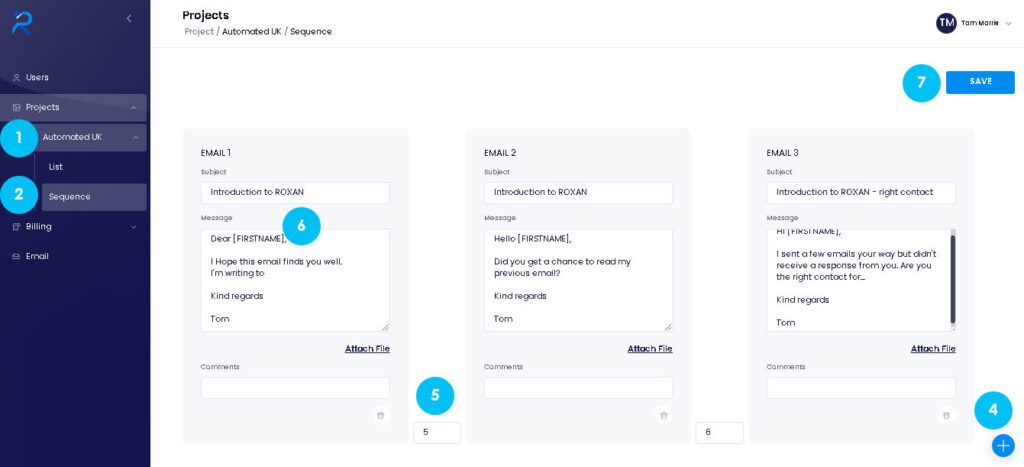The image size is (1024, 467).
Task: Collapse the sidebar with the left chevron
Action: [x=129, y=18]
